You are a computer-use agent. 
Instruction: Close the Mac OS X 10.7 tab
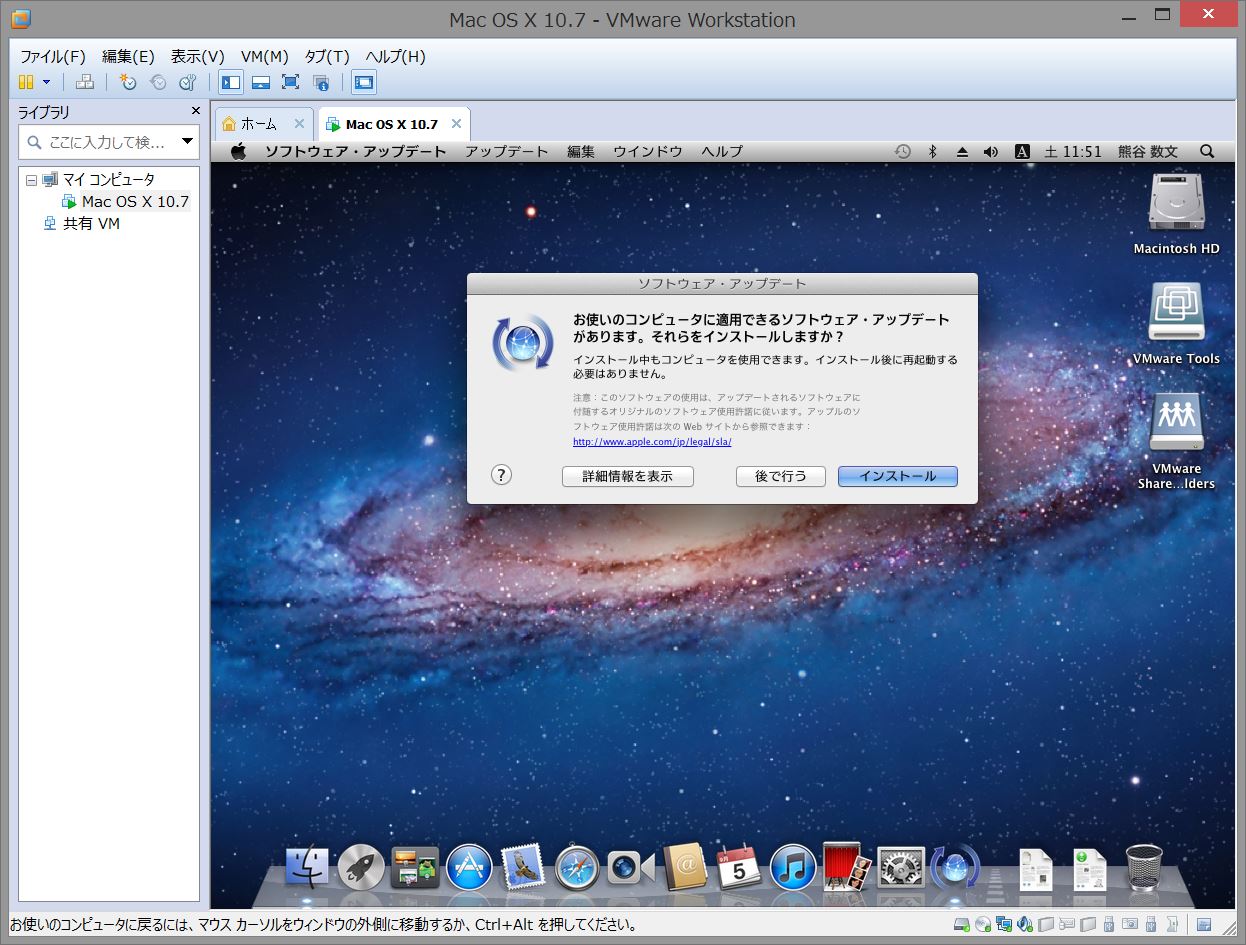[x=456, y=124]
